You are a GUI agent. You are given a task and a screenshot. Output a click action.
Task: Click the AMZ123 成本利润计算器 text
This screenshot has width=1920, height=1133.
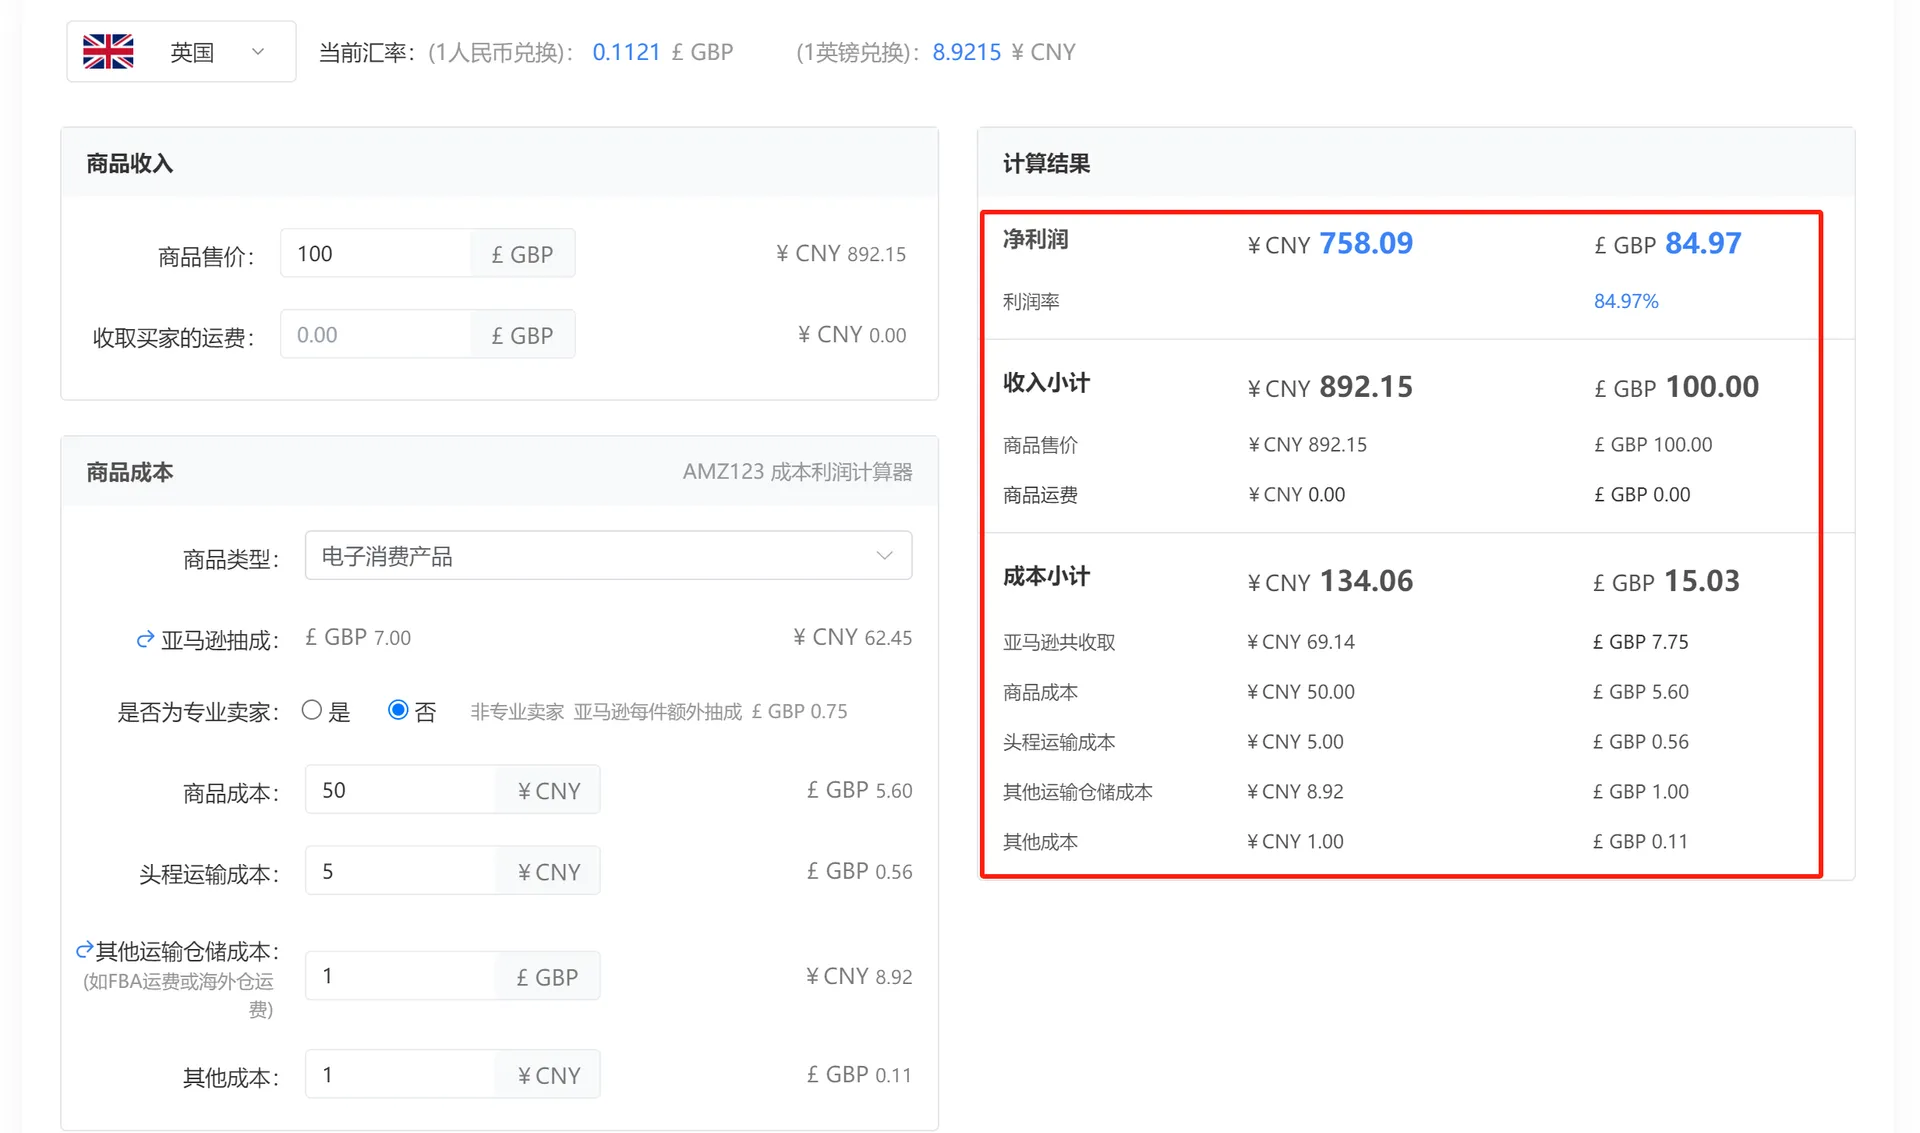(x=797, y=471)
